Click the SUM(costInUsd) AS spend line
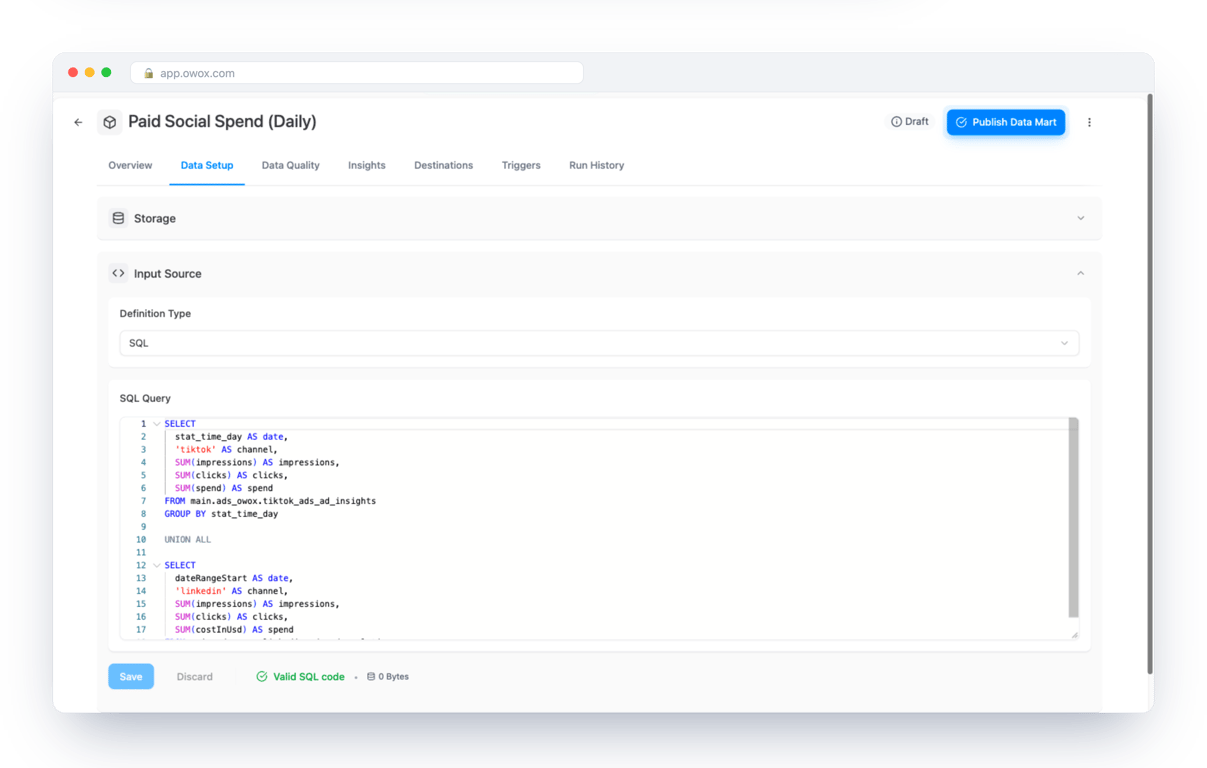Viewport: 1207px width, 768px height. pos(234,630)
